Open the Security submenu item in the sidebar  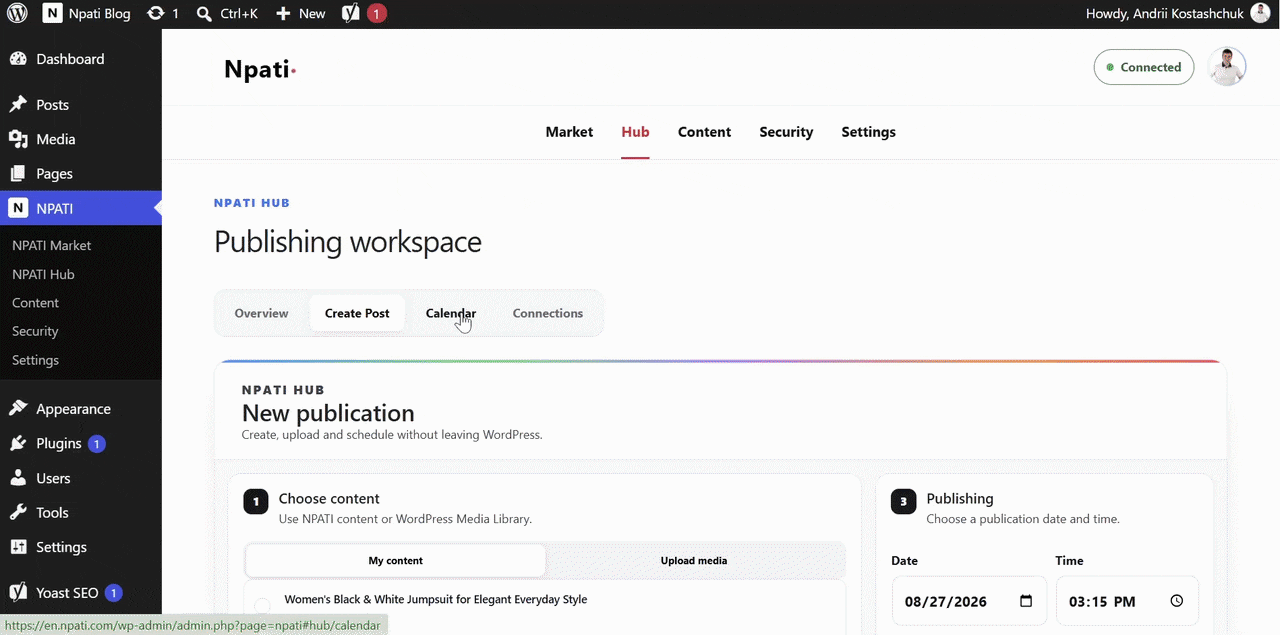[35, 331]
